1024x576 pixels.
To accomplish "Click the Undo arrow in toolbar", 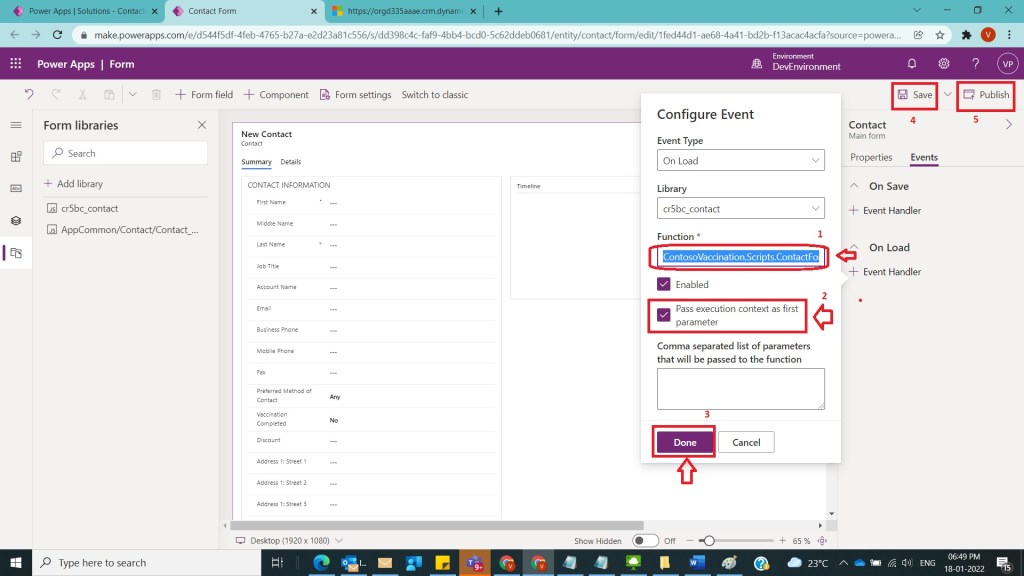I will coord(29,95).
